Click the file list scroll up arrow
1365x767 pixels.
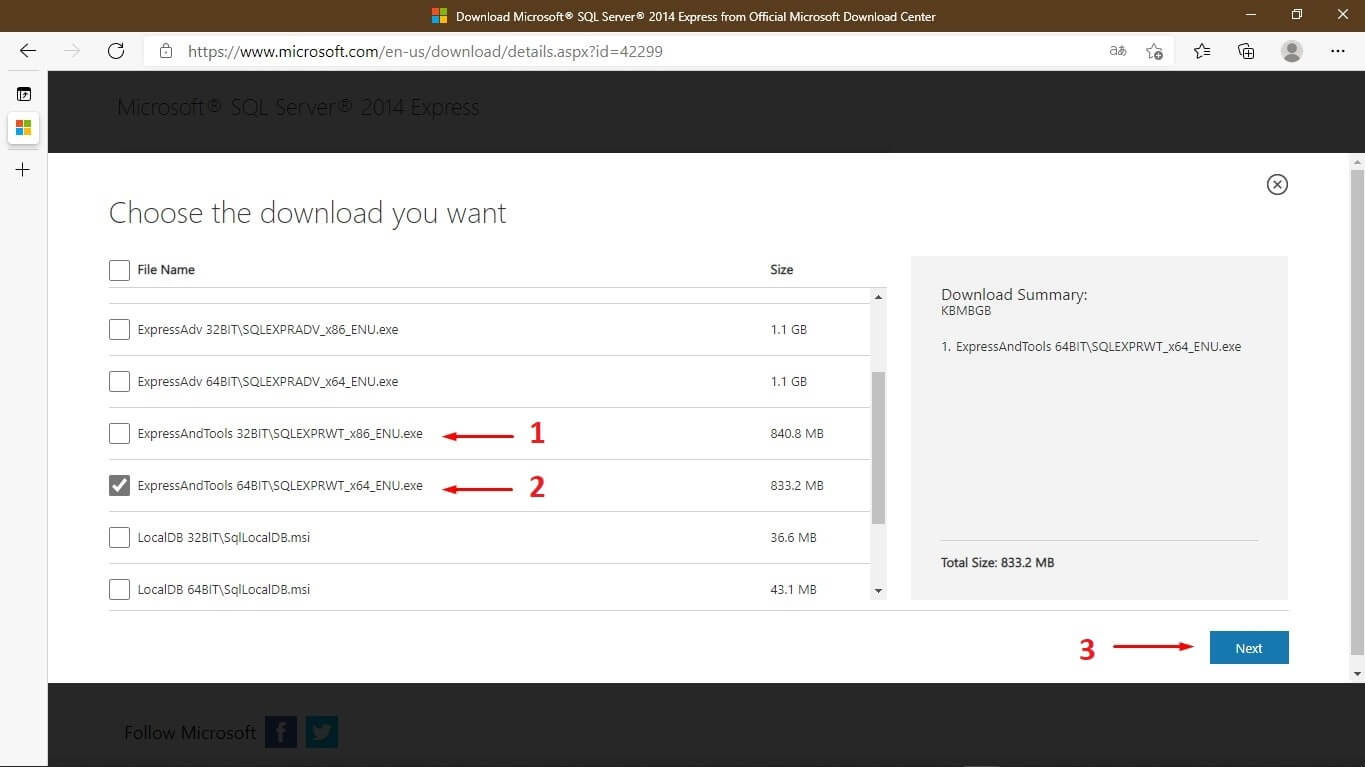(879, 297)
